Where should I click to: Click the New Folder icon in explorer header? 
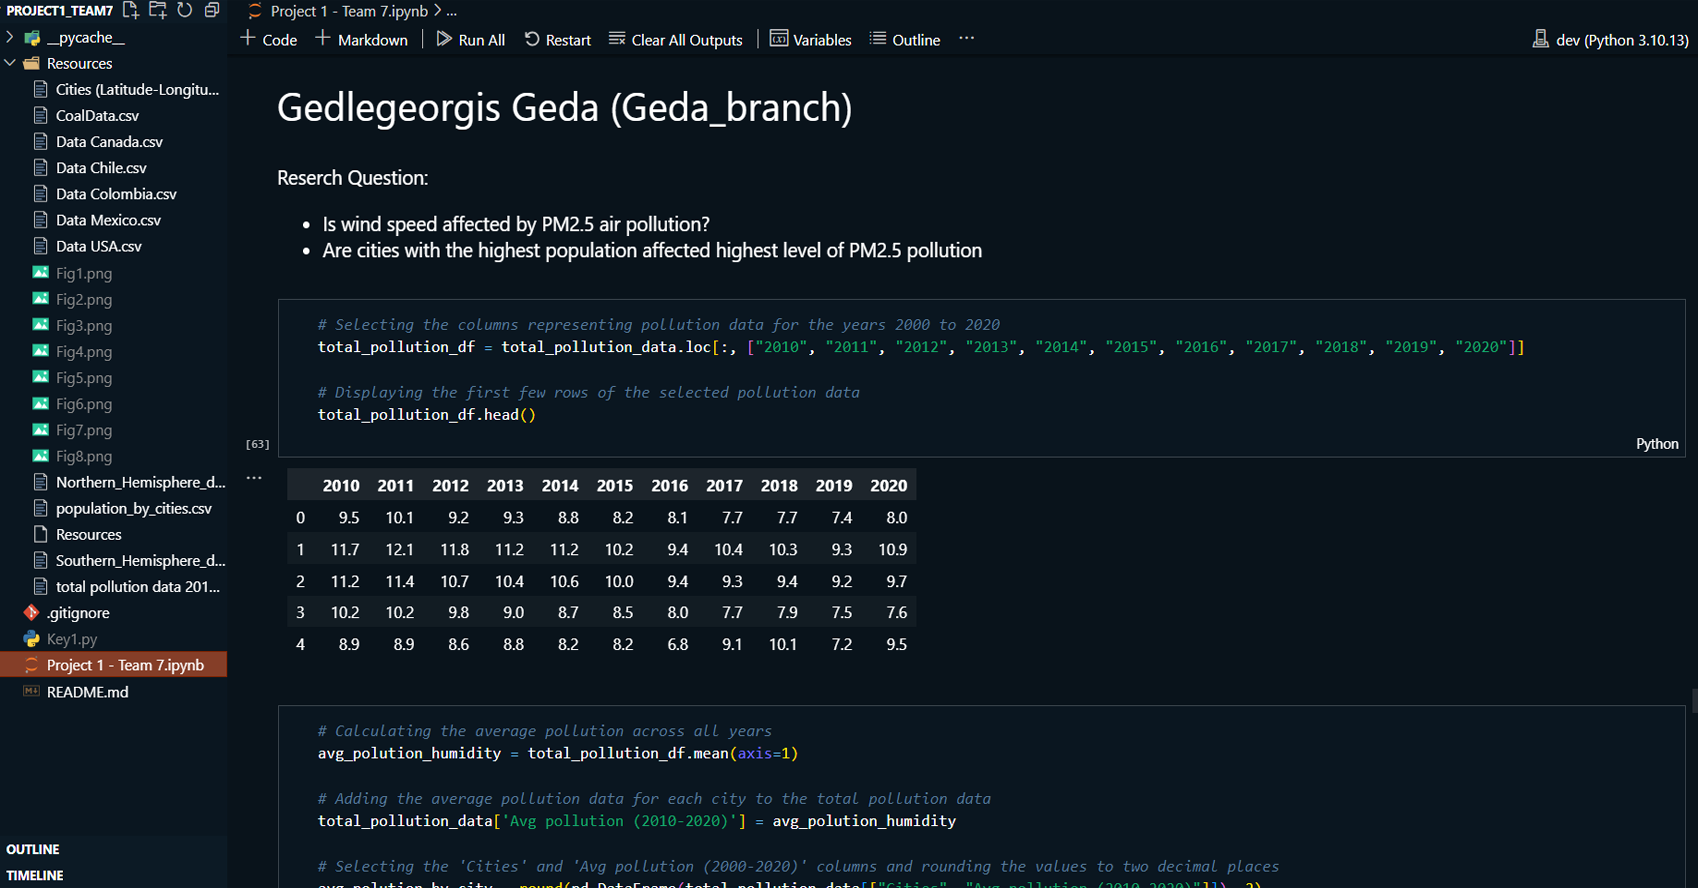coord(158,10)
